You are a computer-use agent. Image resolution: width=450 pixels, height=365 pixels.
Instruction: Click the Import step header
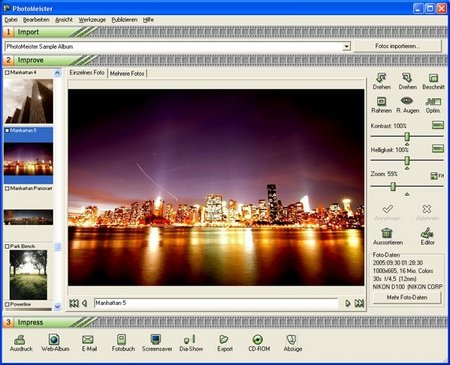28,32
